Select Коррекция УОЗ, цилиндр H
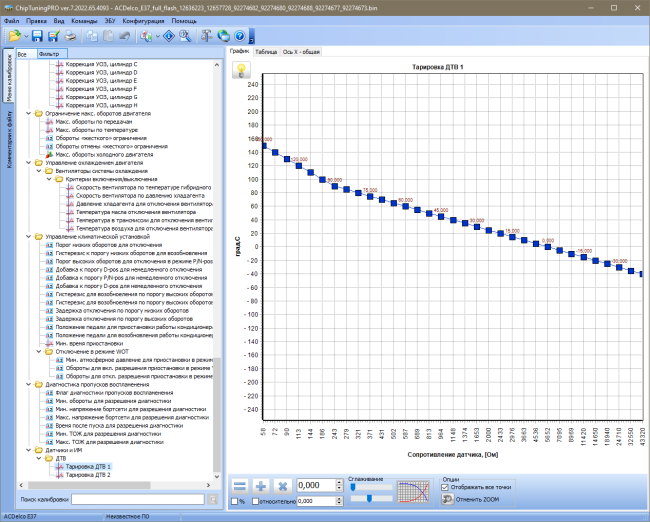This screenshot has width=650, height=522. 101,105
